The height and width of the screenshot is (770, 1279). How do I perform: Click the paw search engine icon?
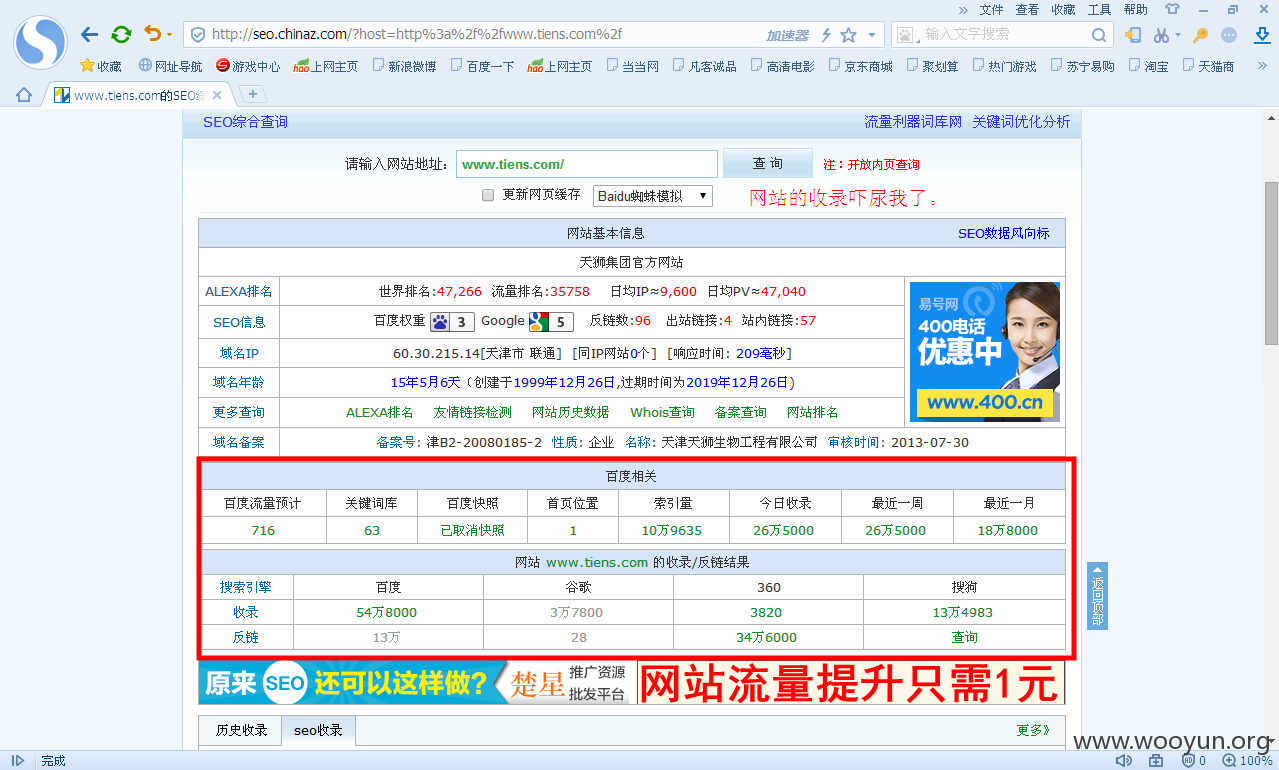tap(905, 35)
